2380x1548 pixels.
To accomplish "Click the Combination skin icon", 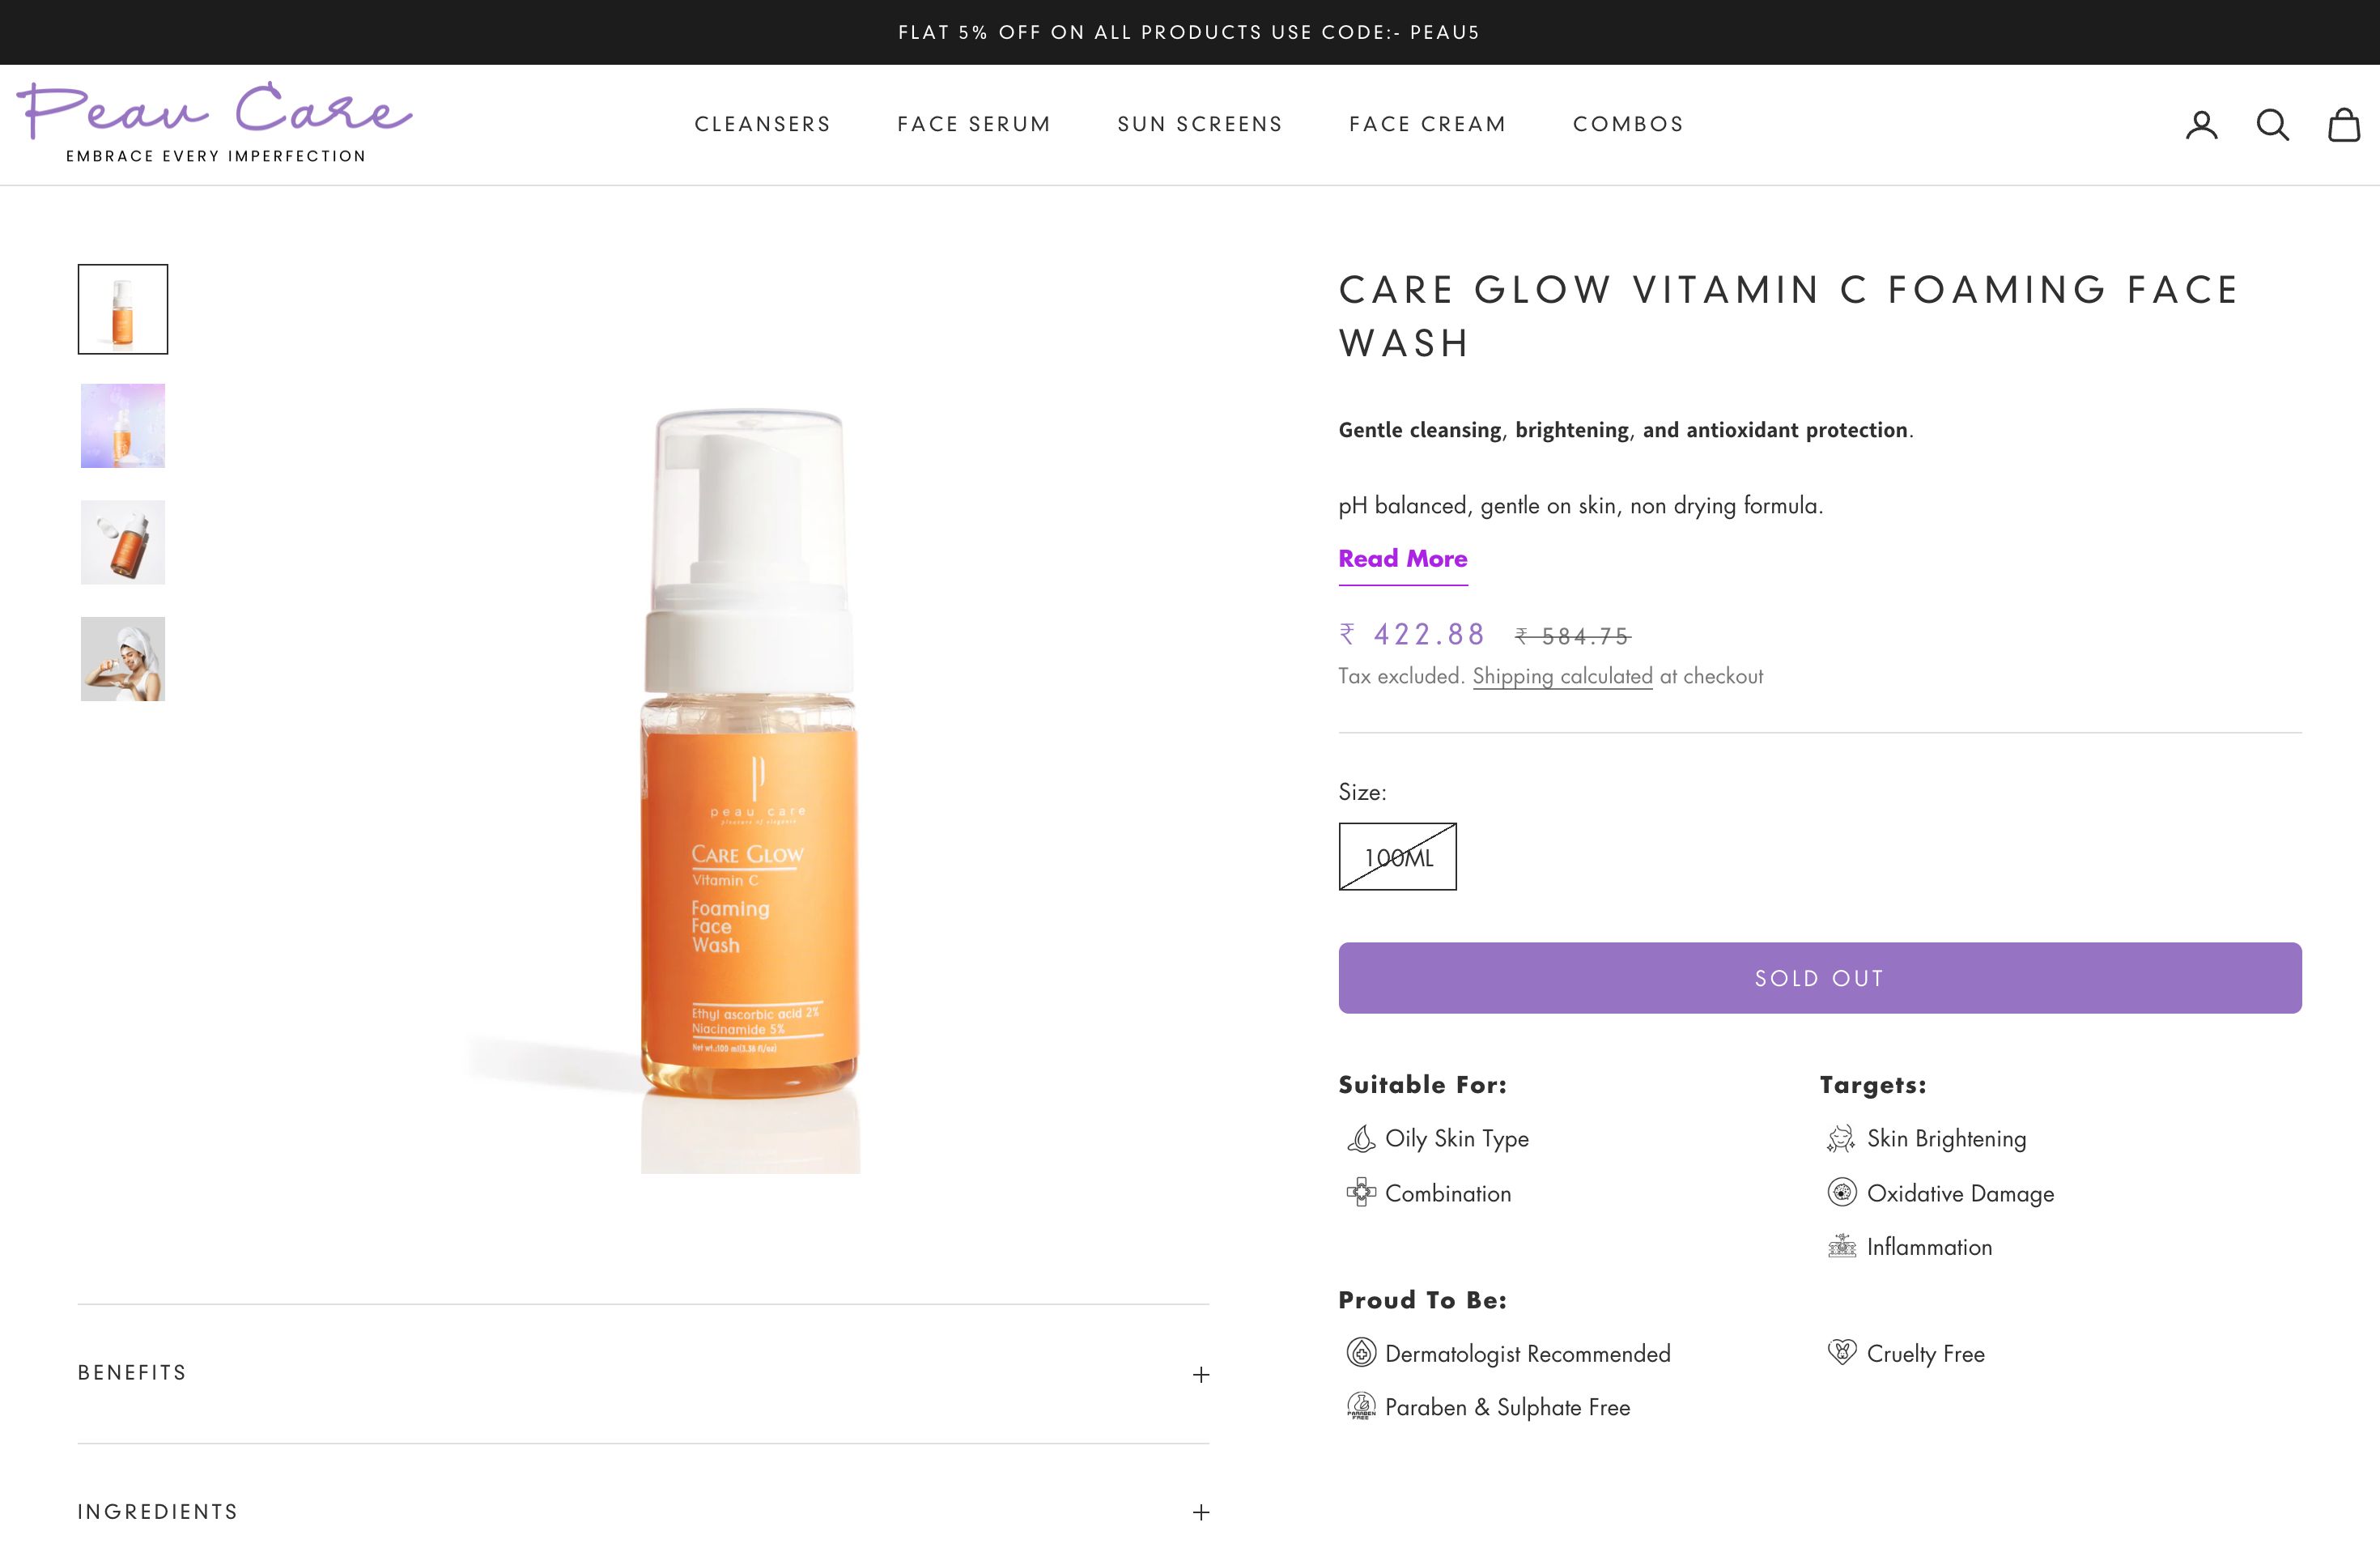I will coord(1360,1193).
